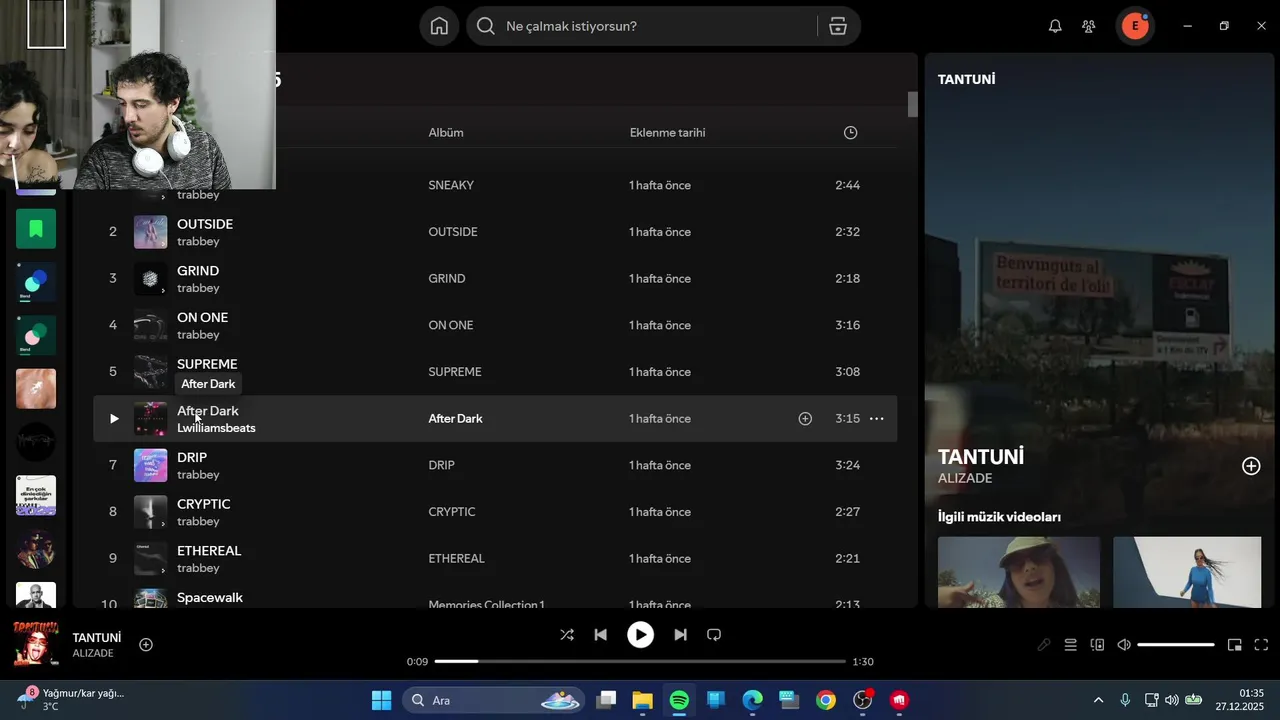Open the play queue
1280x720 pixels.
click(x=1070, y=645)
